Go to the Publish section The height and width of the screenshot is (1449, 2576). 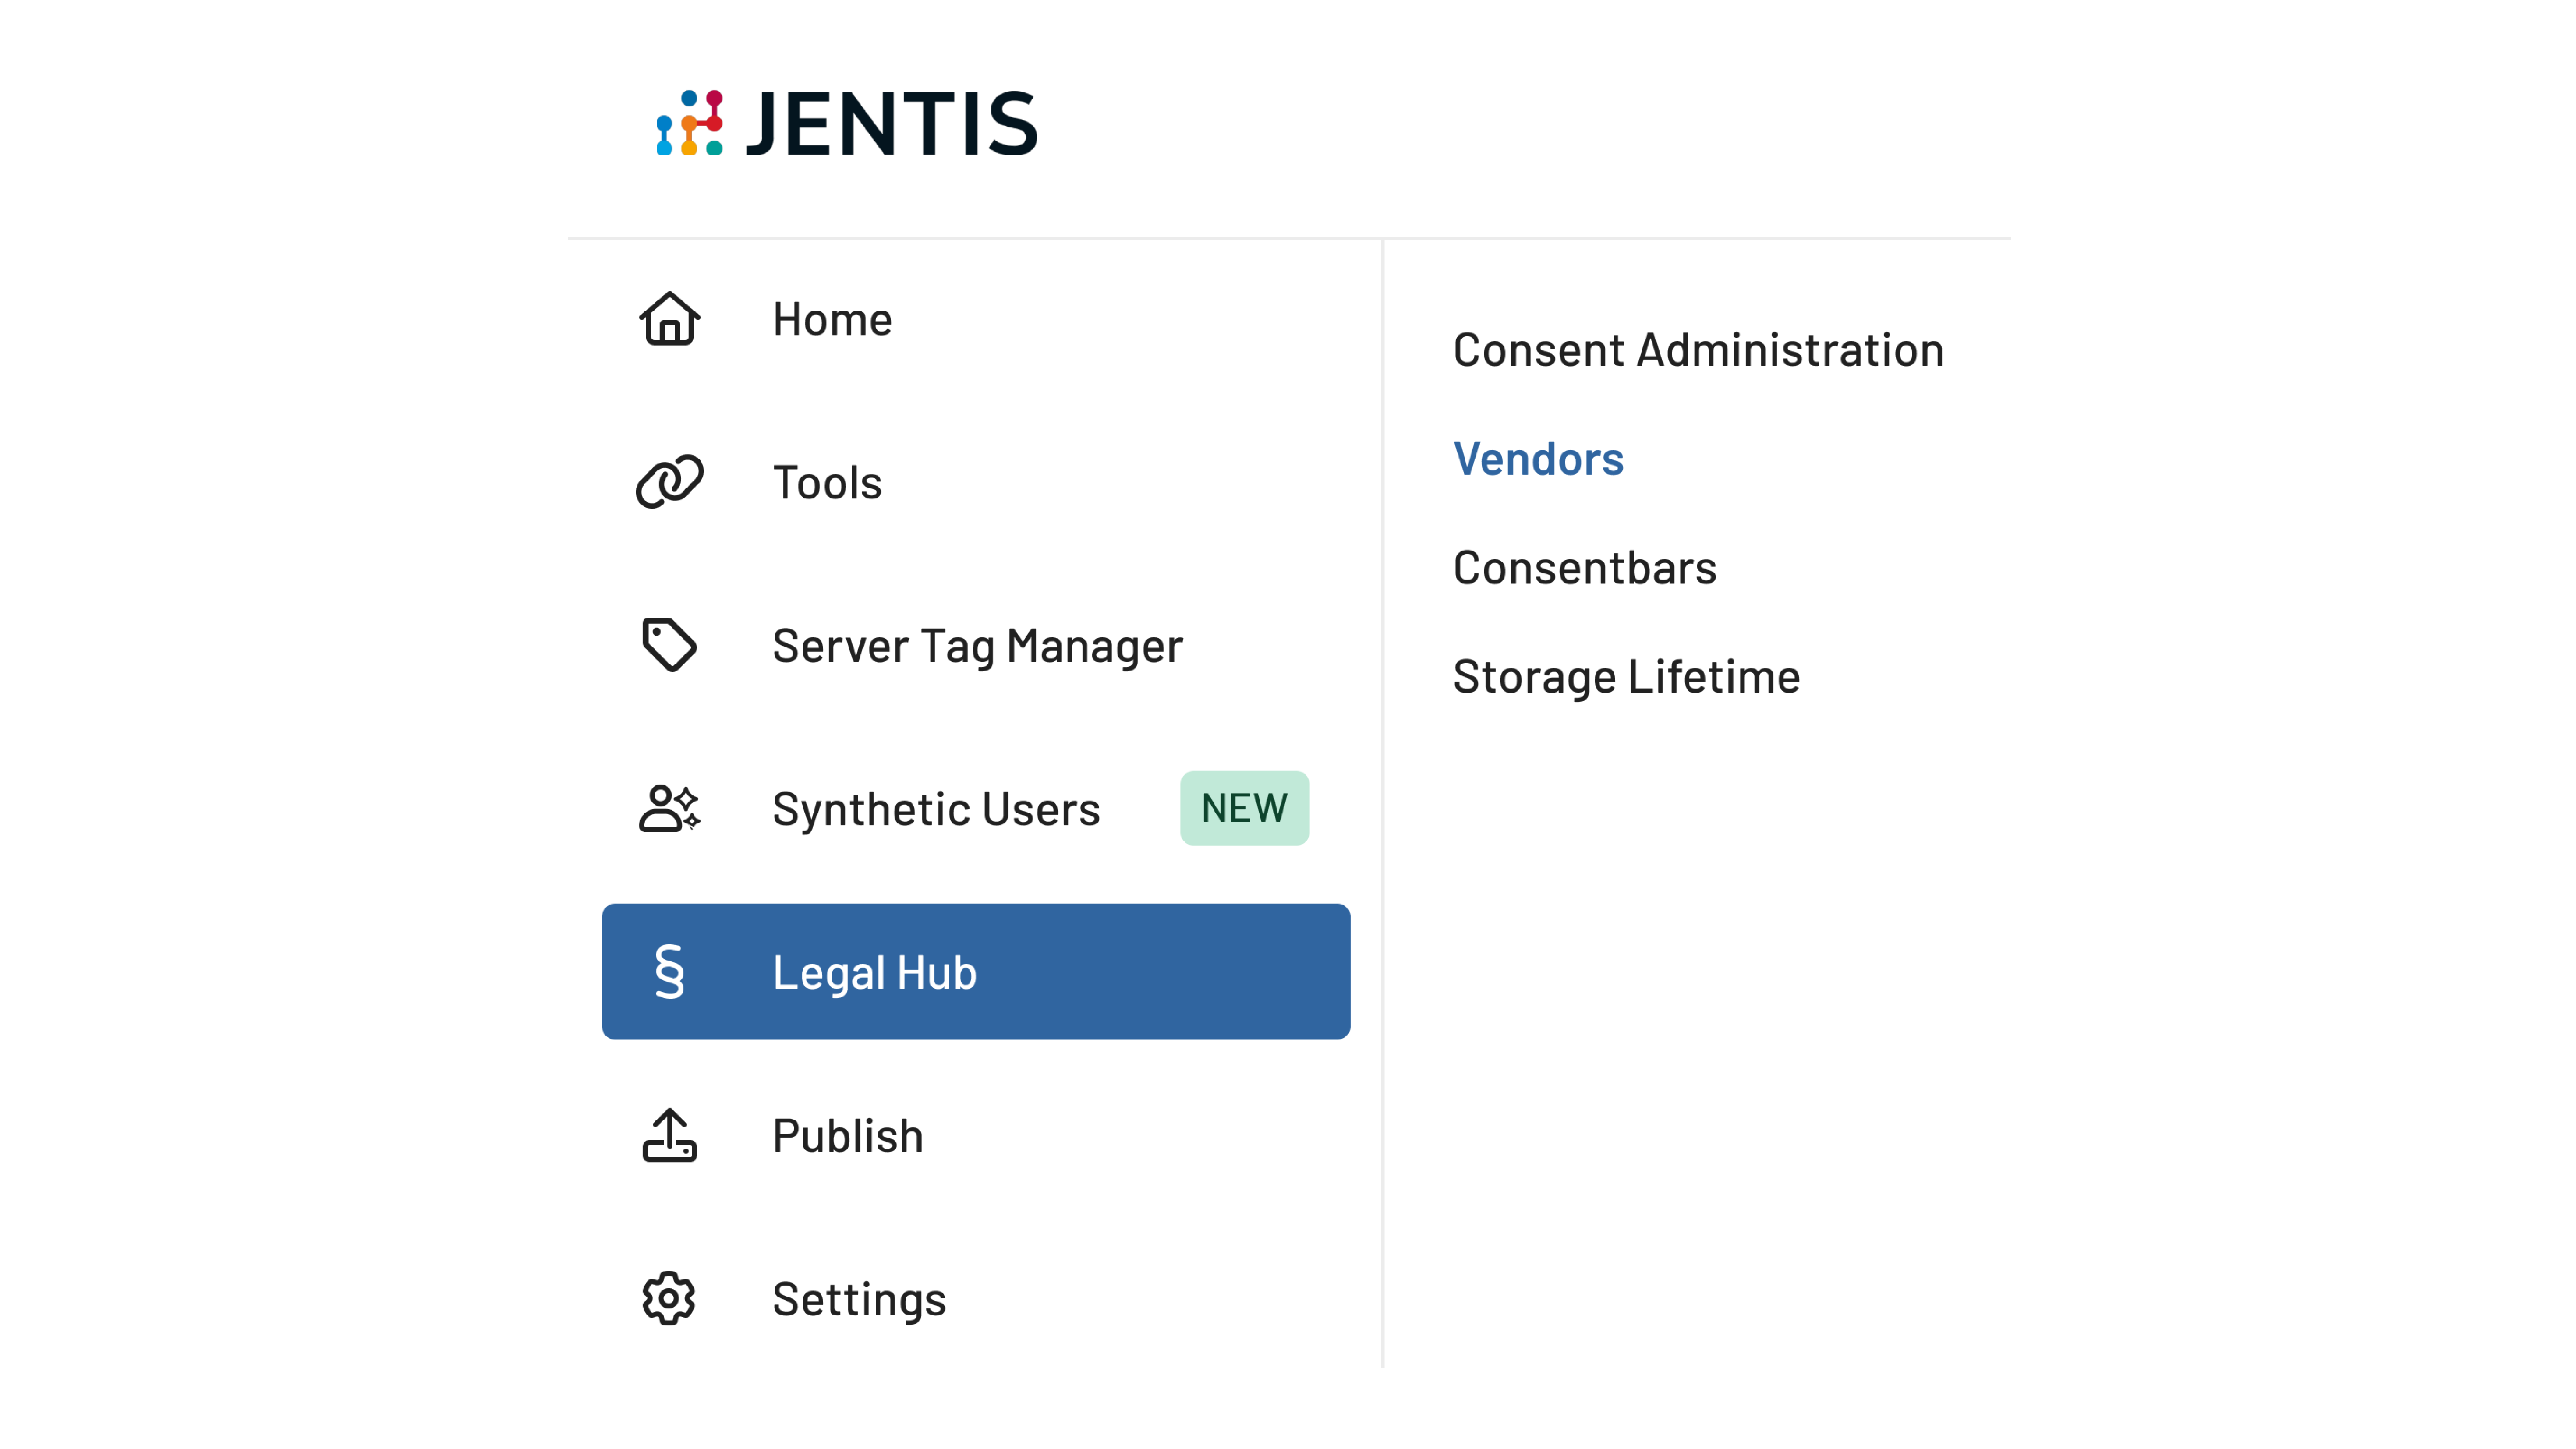point(976,1135)
